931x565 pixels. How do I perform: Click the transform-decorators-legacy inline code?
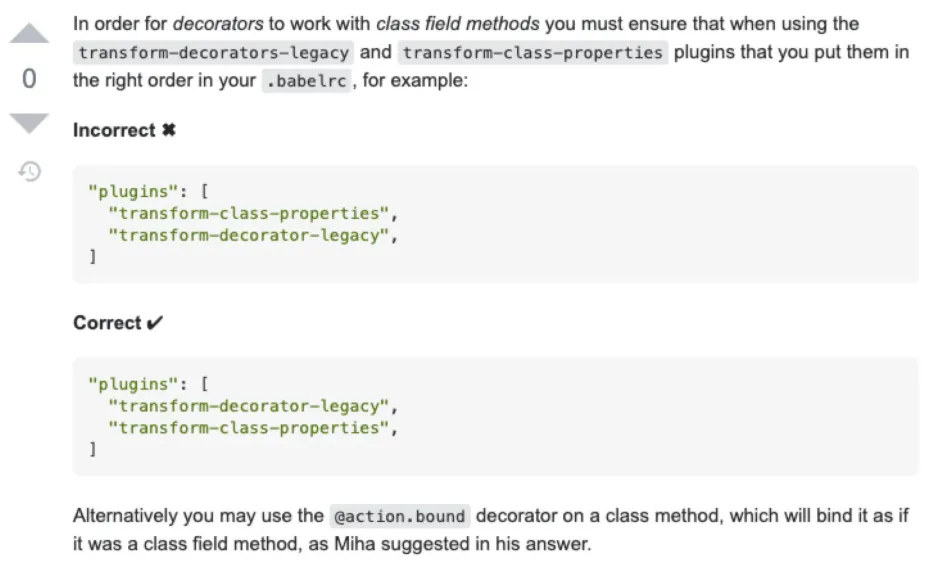click(x=214, y=53)
